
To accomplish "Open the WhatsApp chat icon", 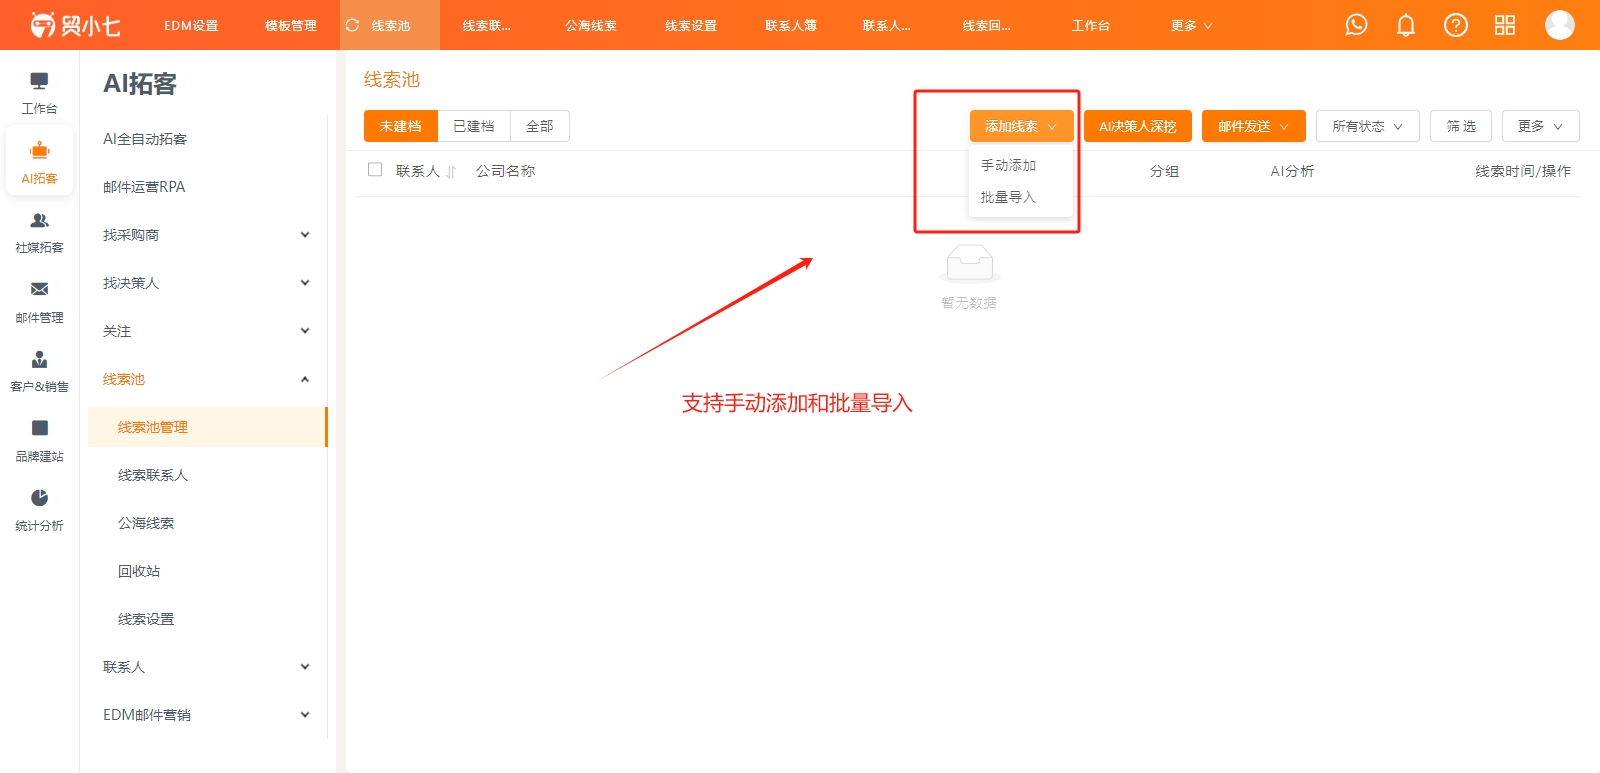I will point(1356,25).
